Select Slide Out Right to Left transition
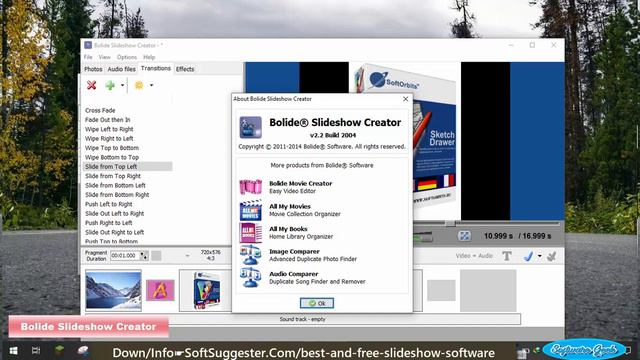The image size is (640, 360). [114, 232]
